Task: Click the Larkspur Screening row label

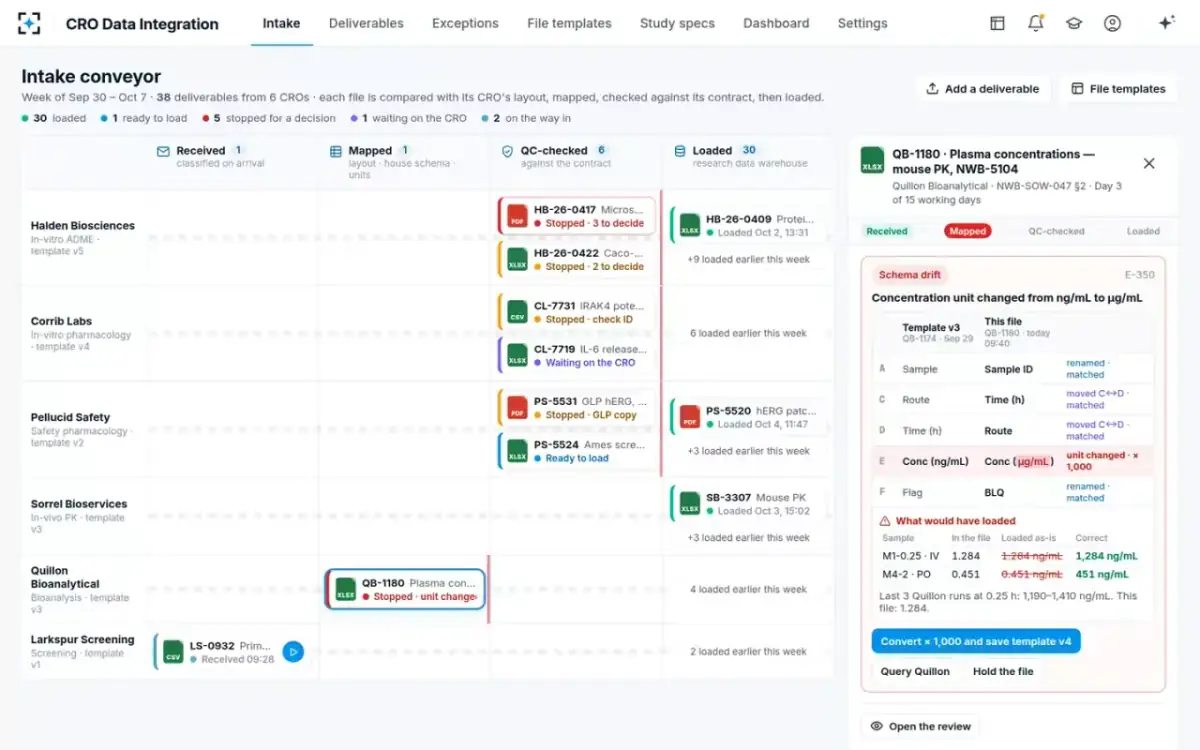Action: [x=82, y=640]
